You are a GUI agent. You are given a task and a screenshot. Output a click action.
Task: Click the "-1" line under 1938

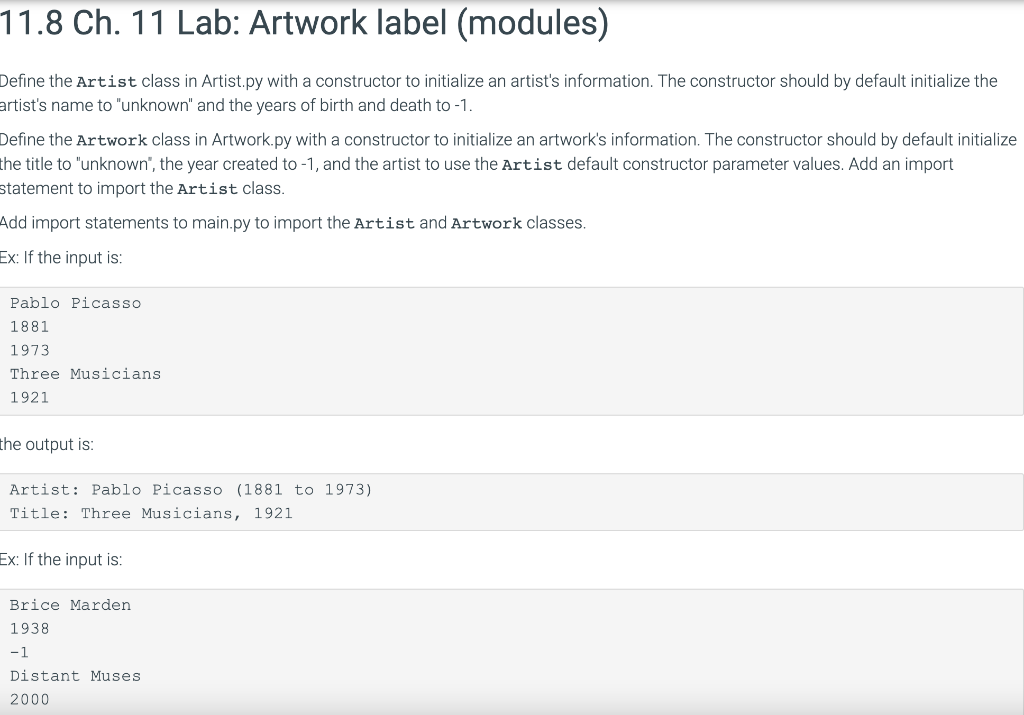(19, 652)
